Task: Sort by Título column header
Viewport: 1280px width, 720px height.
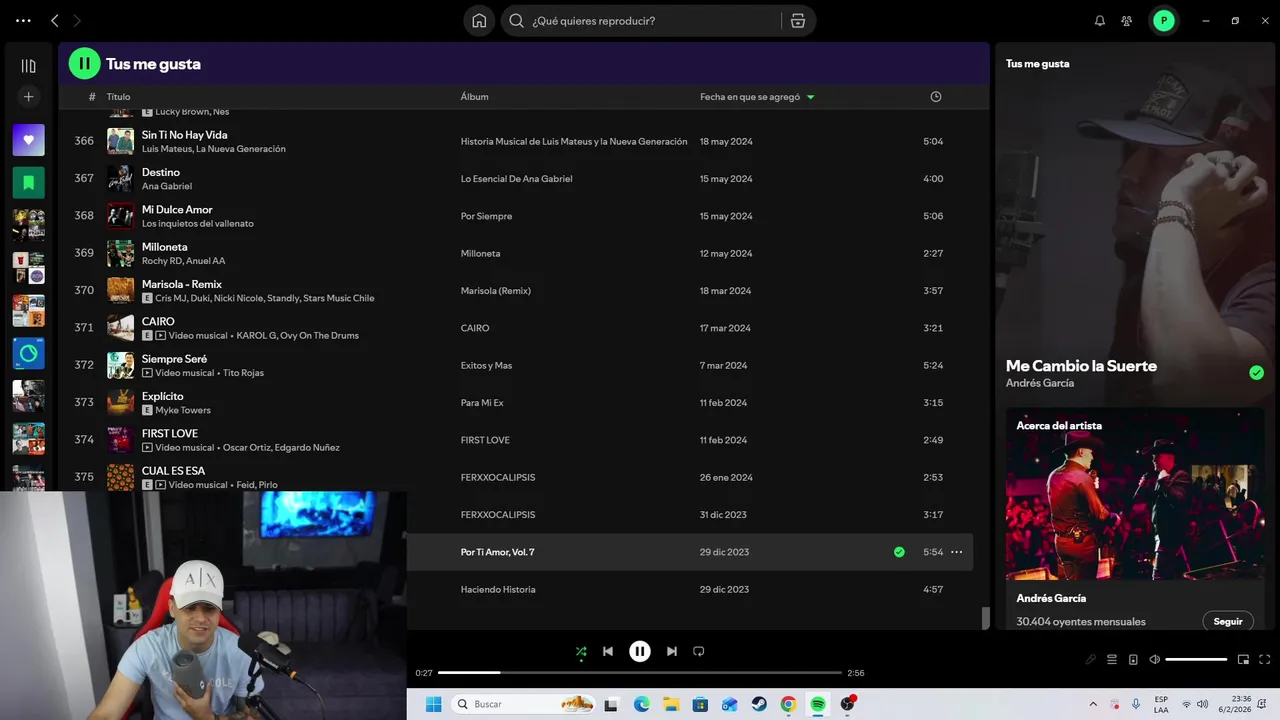Action: (x=118, y=97)
